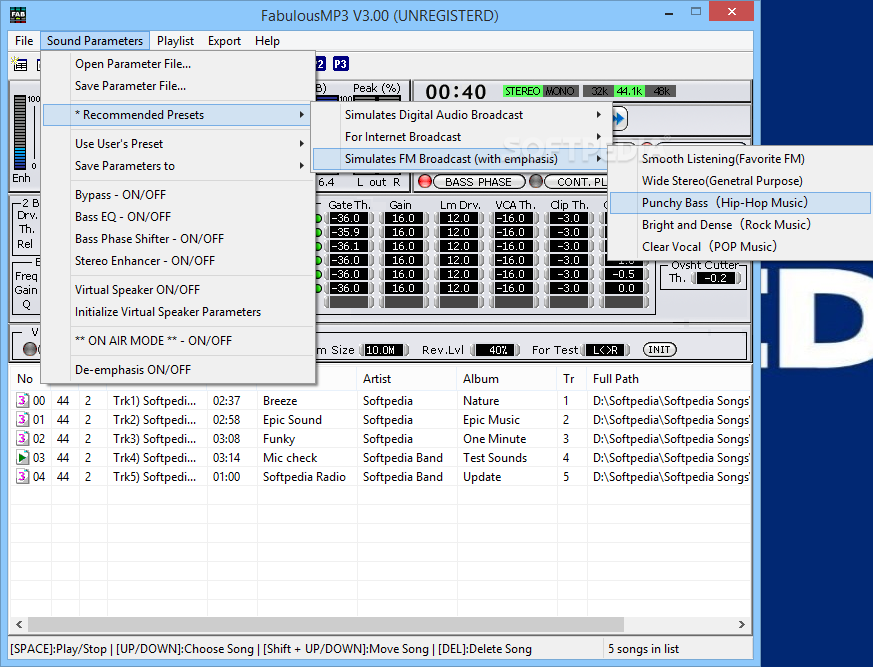The width and height of the screenshot is (873, 667).
Task: Select Virtual Speaker ON/OFF entry
Action: (x=179, y=290)
